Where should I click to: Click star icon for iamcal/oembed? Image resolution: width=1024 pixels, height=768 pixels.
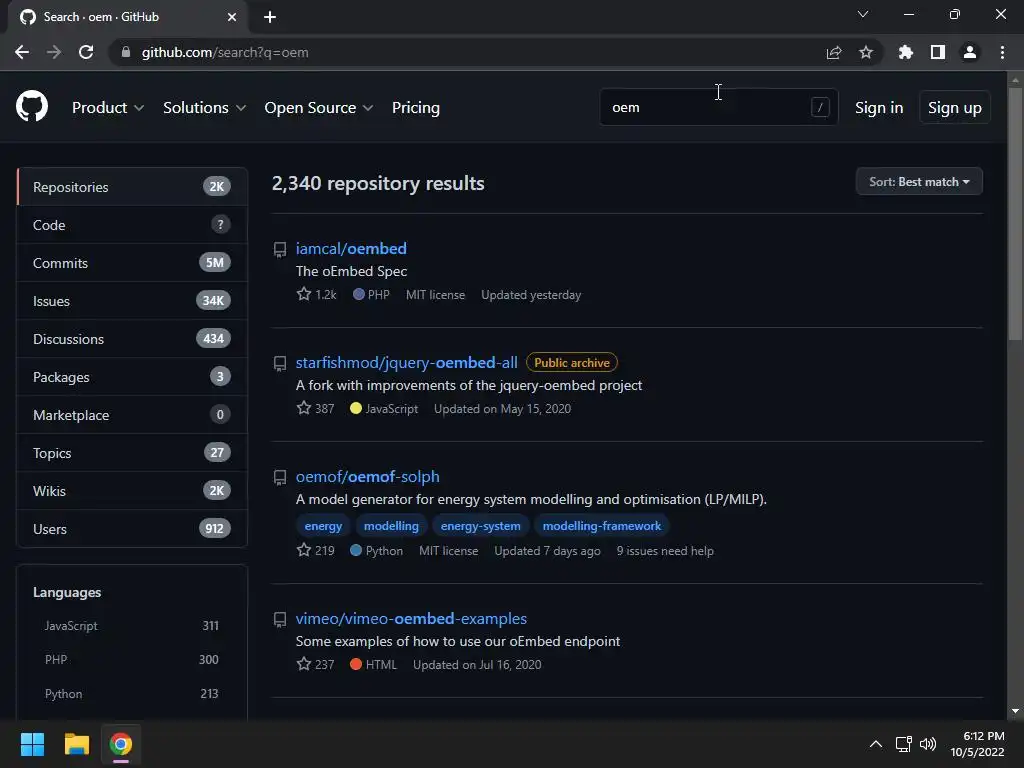(304, 294)
